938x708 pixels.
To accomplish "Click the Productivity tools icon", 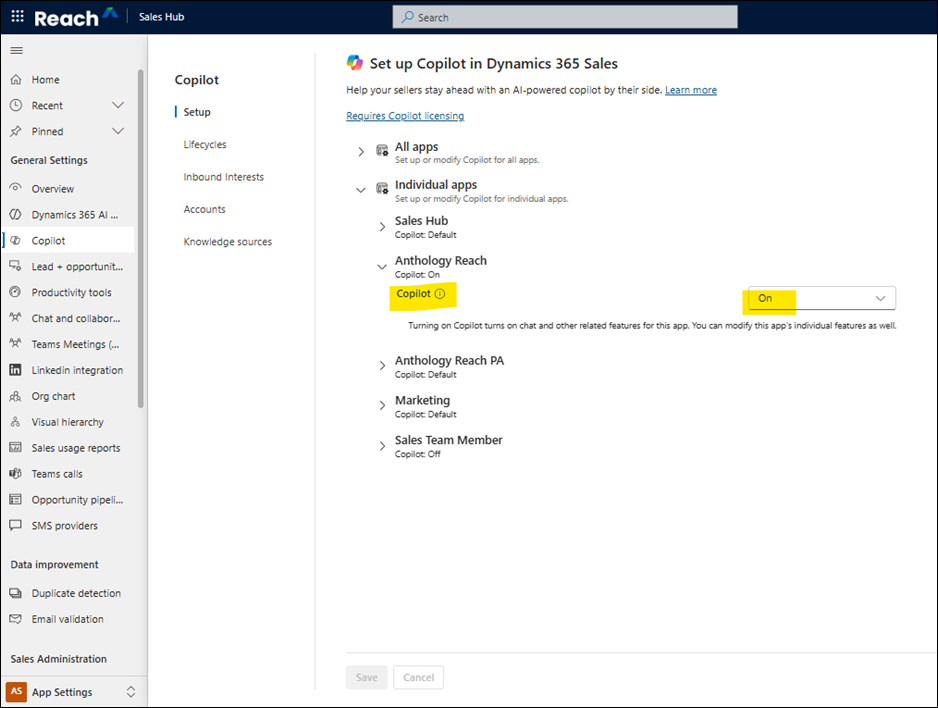I will point(16,292).
